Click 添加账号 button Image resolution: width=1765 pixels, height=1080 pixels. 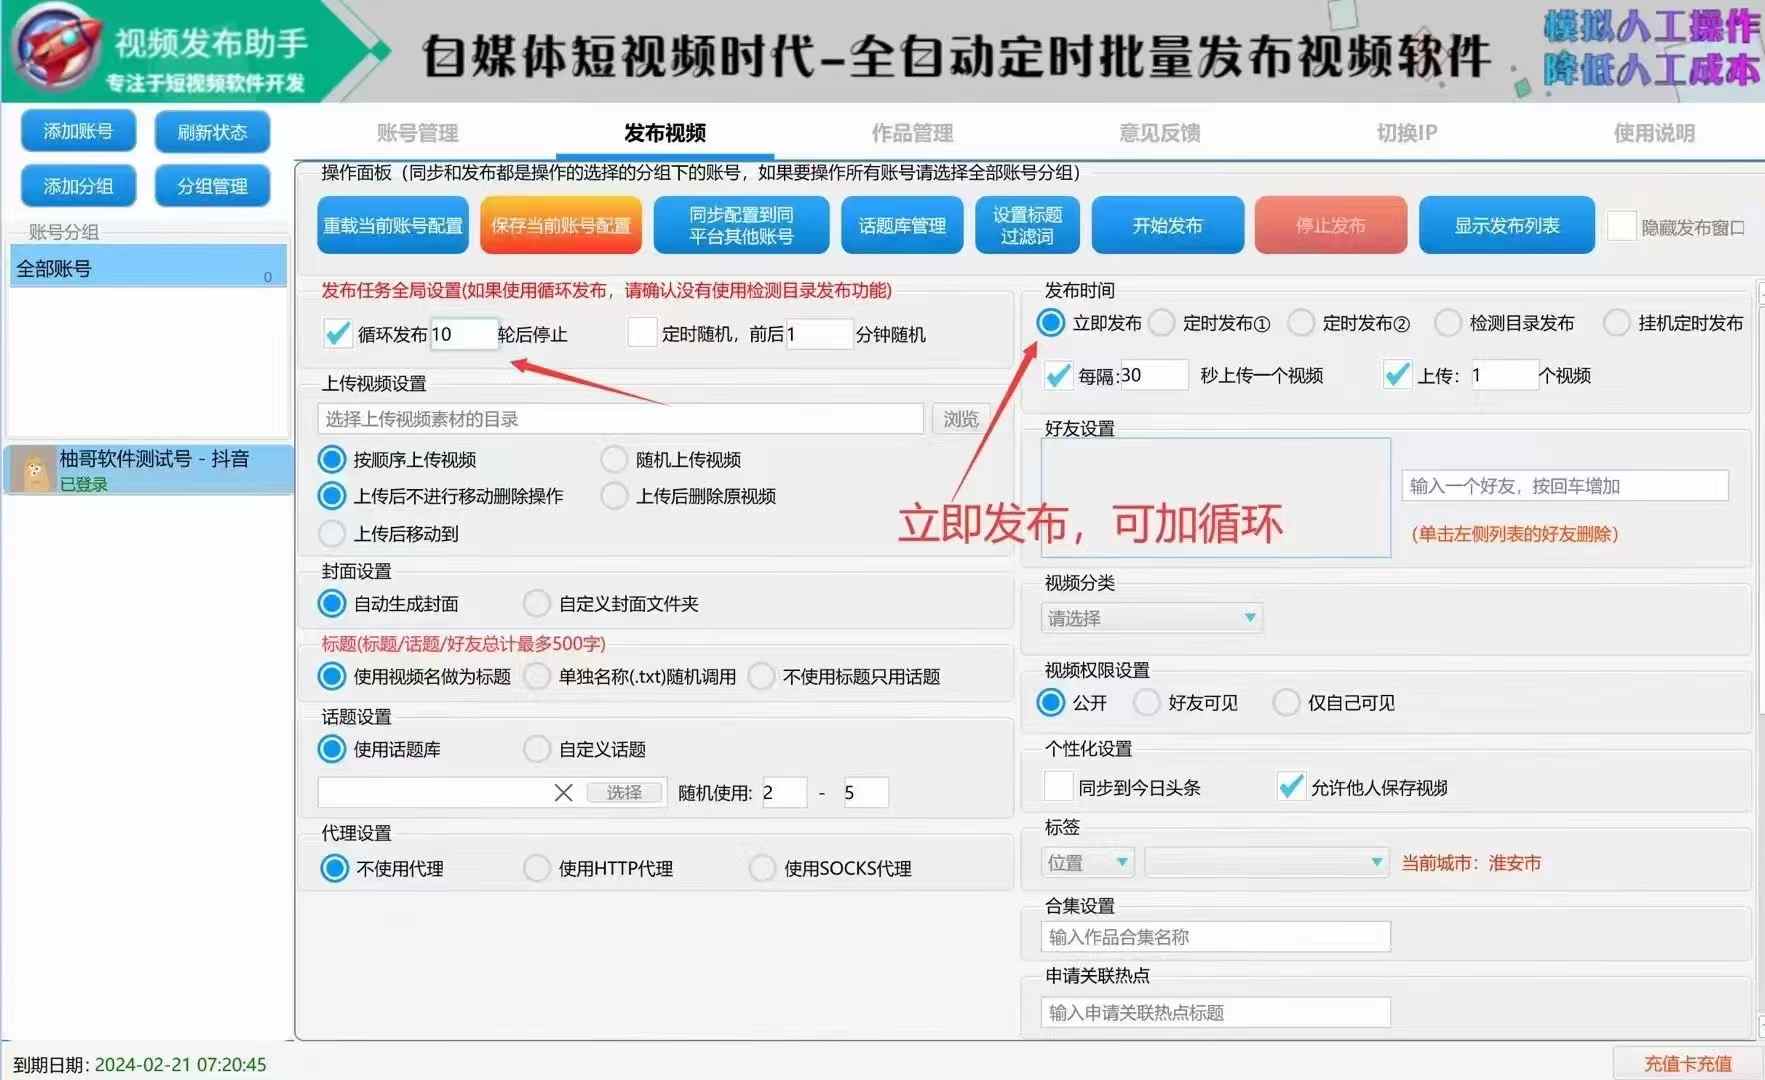78,132
